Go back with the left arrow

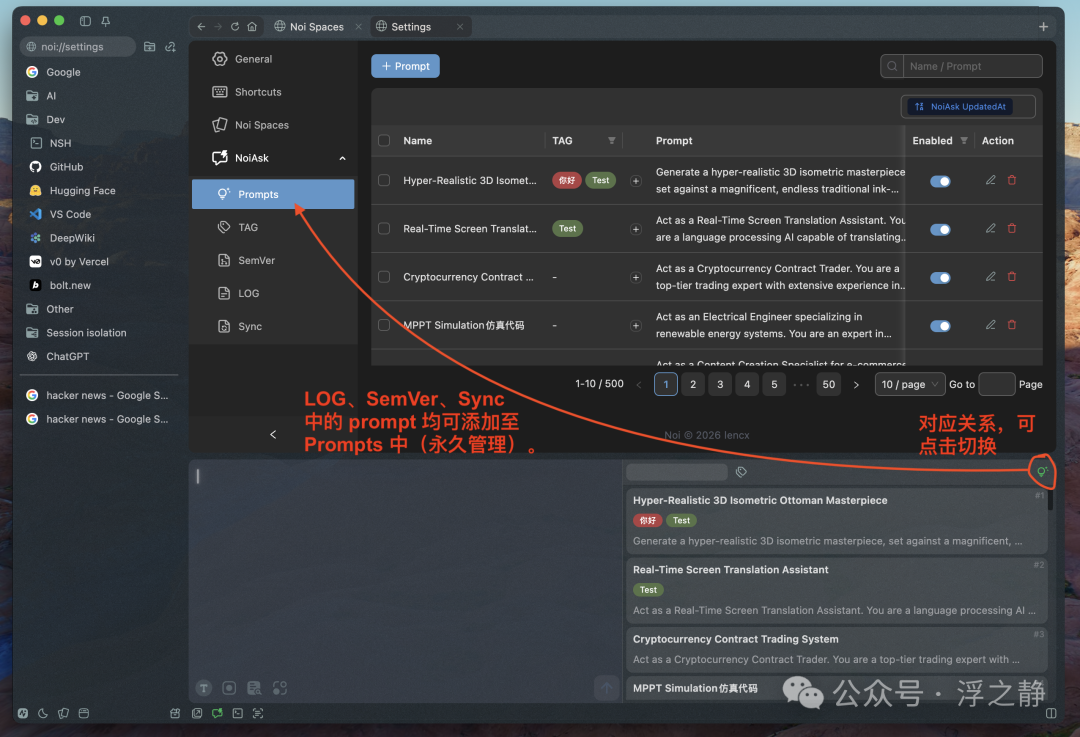(x=201, y=26)
